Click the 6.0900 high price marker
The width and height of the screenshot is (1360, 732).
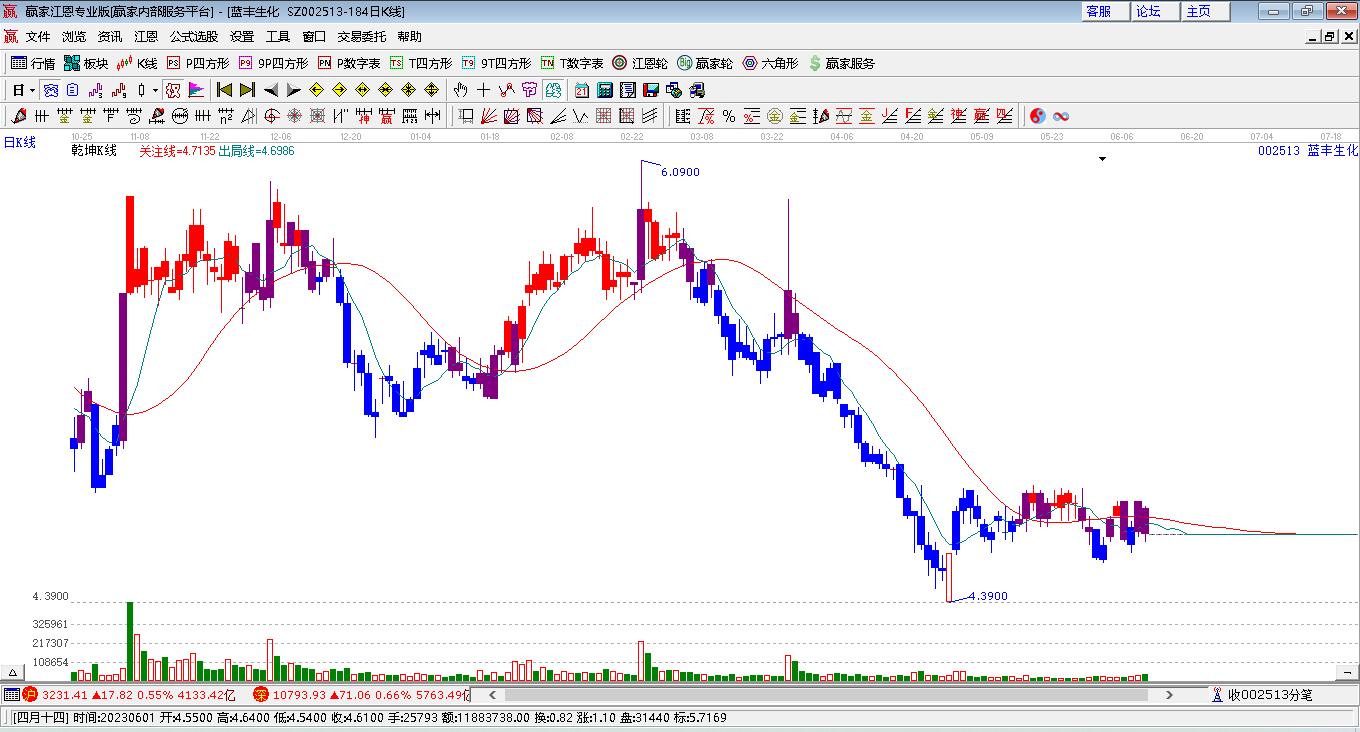(x=680, y=172)
